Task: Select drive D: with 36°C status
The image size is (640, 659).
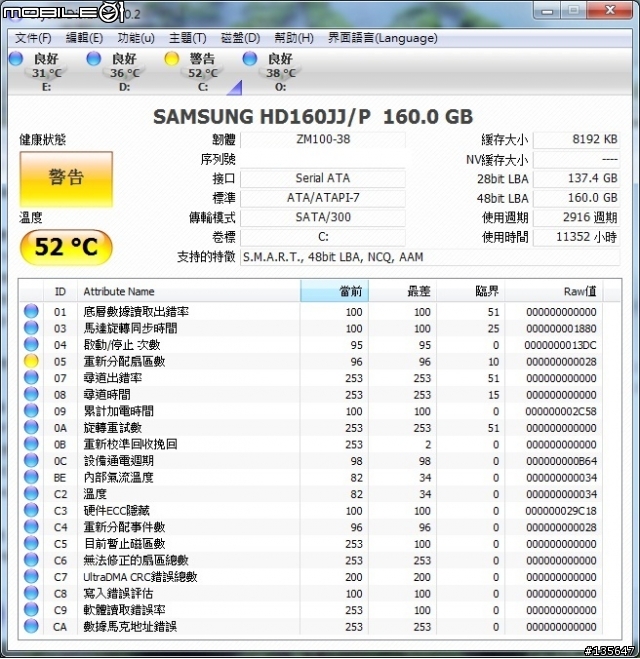Action: (115, 71)
